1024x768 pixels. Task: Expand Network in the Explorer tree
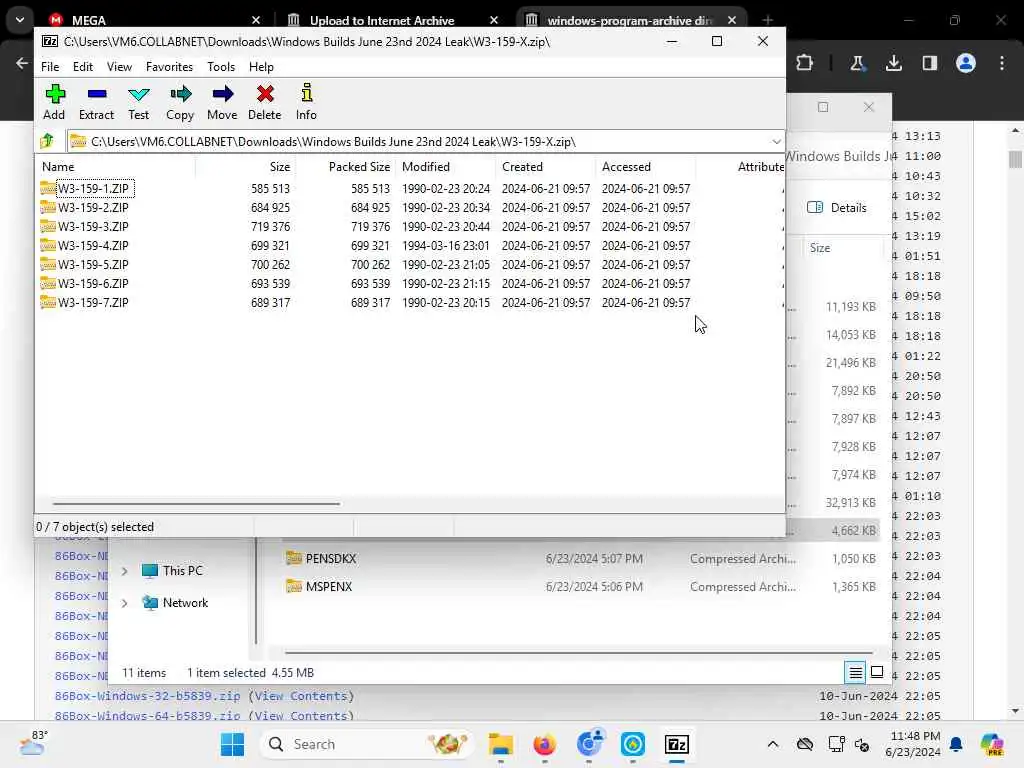125,603
